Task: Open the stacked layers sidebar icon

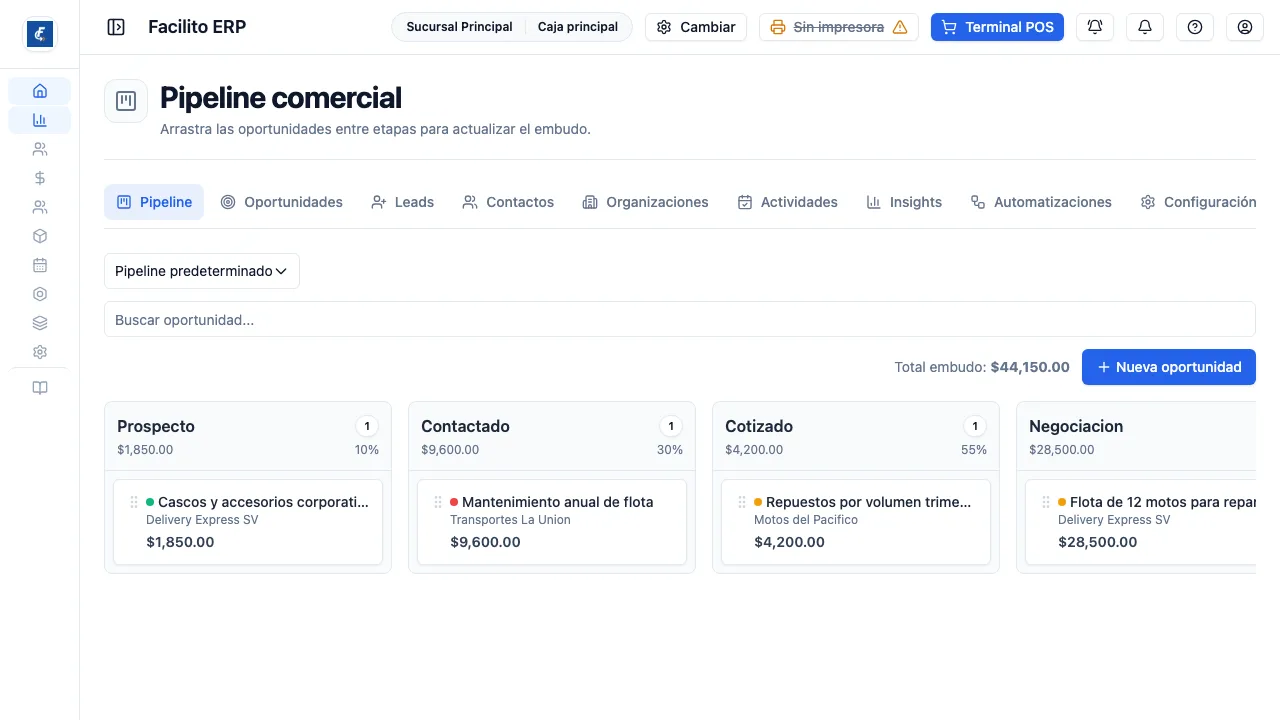Action: (40, 323)
